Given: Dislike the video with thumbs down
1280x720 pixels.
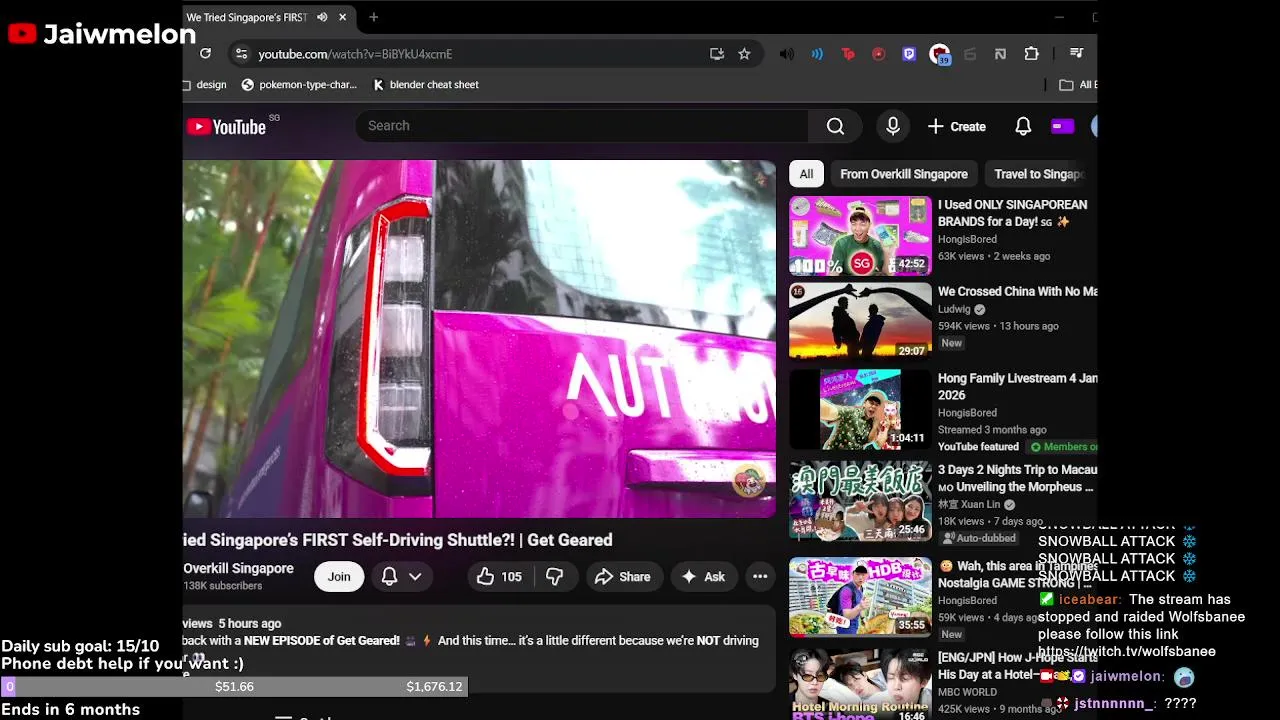Looking at the screenshot, I should tap(555, 576).
